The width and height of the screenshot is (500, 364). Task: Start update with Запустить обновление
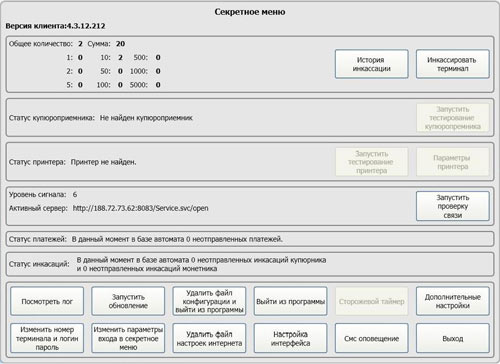click(128, 301)
